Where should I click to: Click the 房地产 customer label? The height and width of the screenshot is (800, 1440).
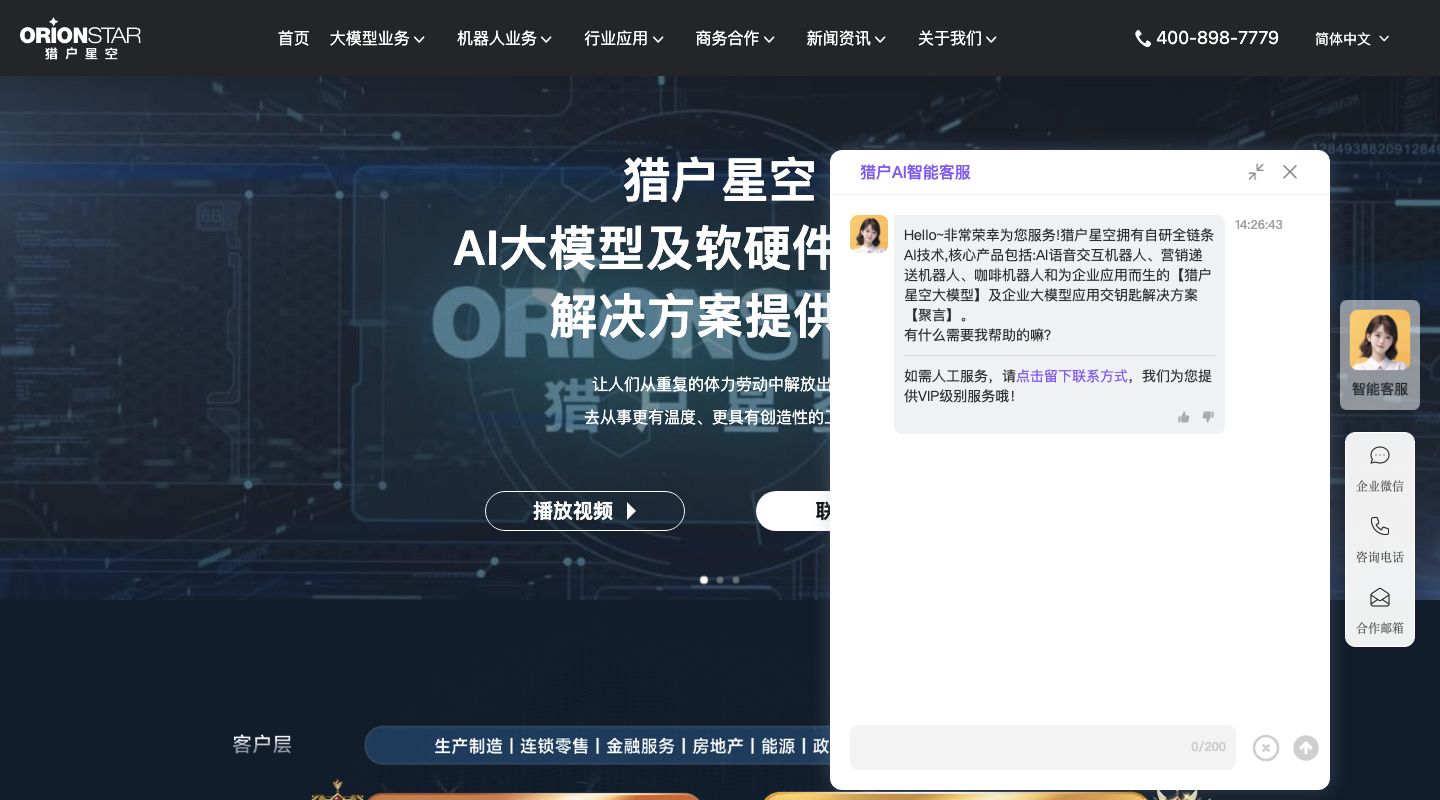[x=718, y=746]
